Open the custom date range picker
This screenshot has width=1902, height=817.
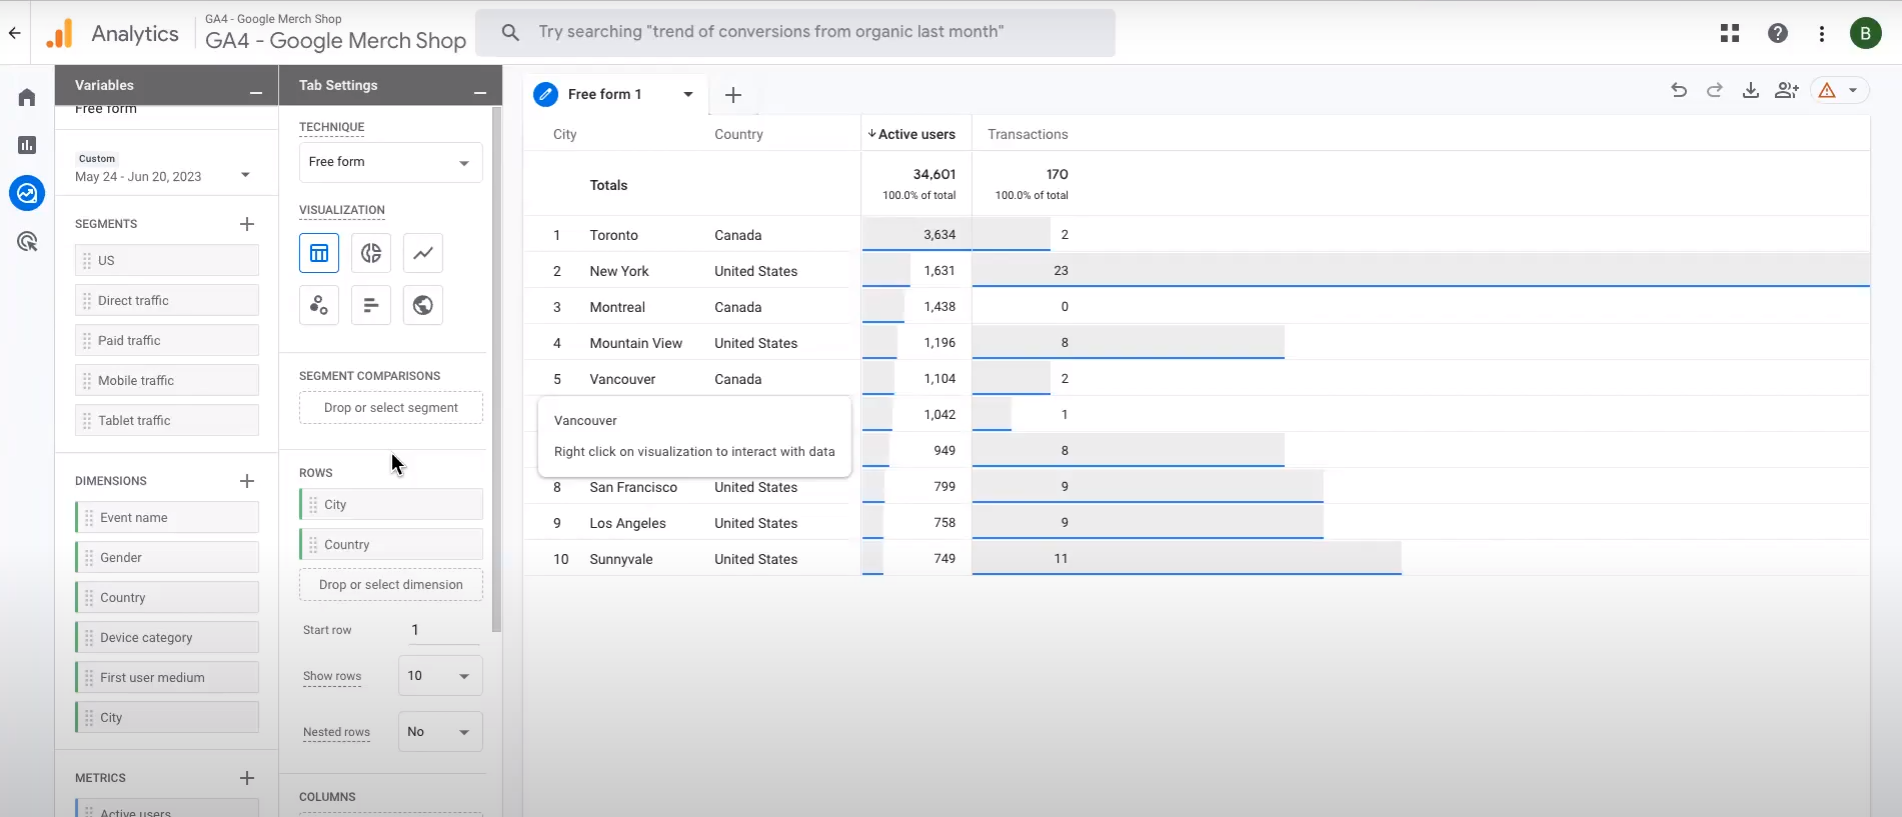coord(165,175)
